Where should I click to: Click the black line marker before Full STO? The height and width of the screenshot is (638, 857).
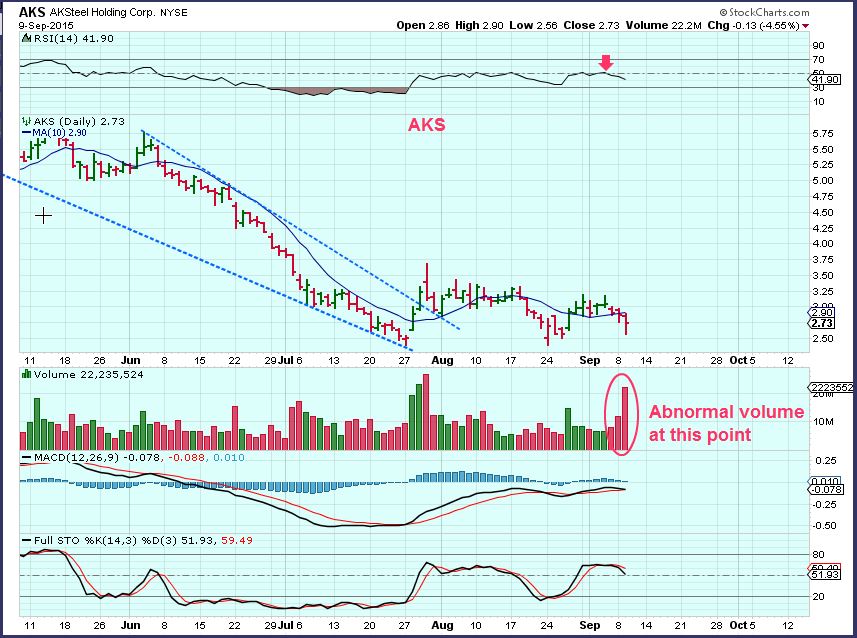click(x=26, y=541)
